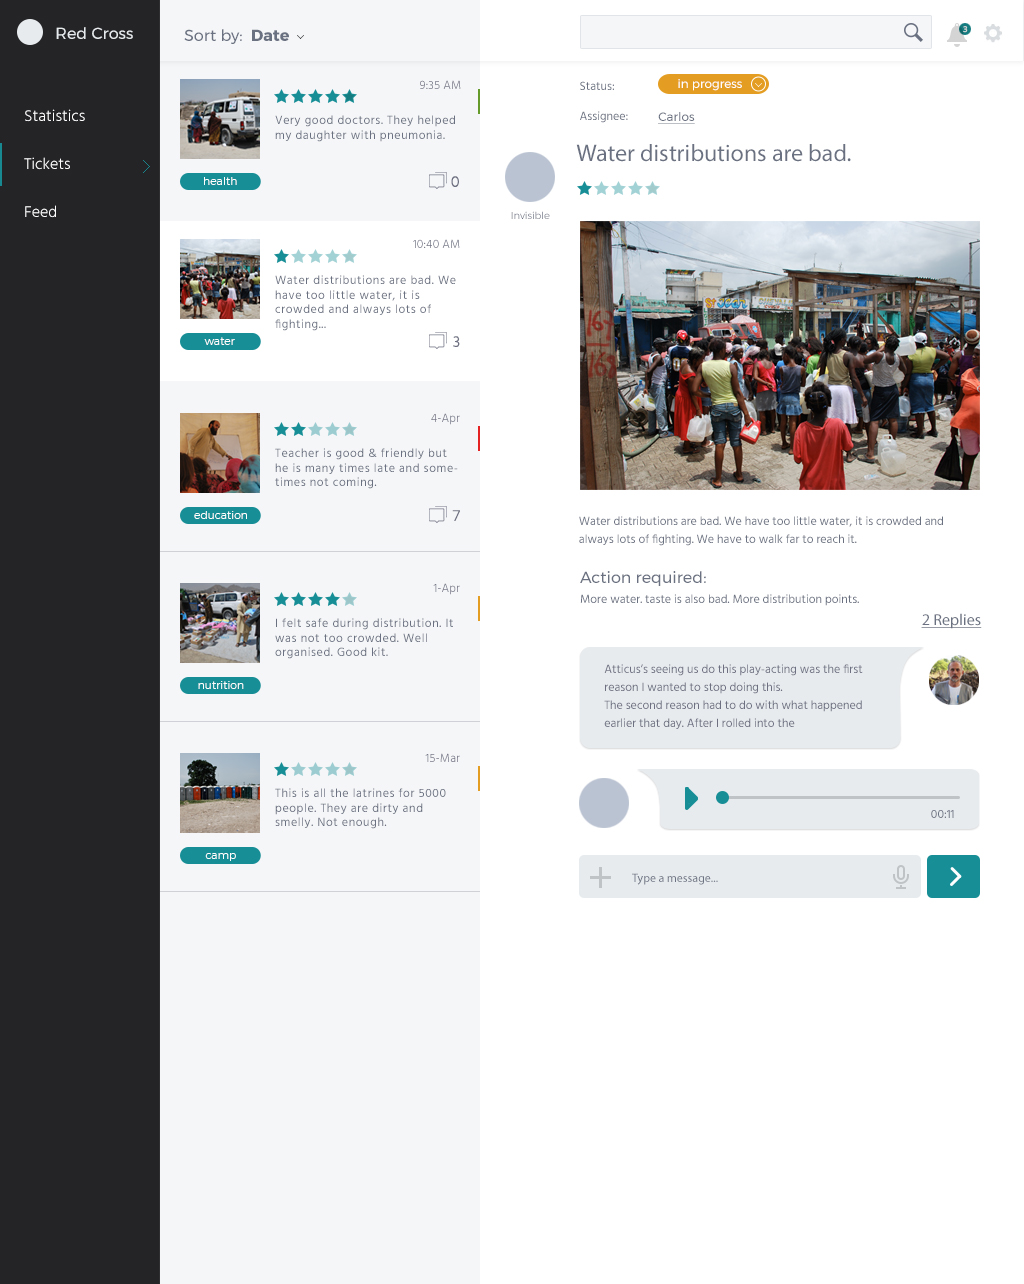Open nutrition ticket thumbnail photo
Viewport: 1024px width, 1284px height.
(220, 623)
